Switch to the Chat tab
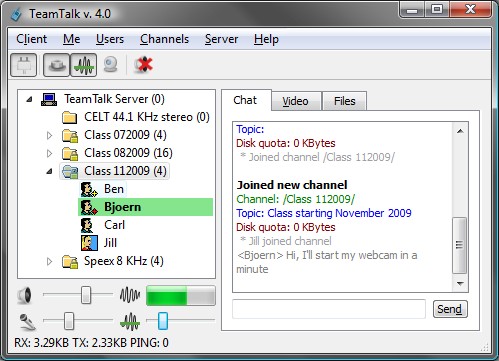The width and height of the screenshot is (499, 361). (x=245, y=100)
